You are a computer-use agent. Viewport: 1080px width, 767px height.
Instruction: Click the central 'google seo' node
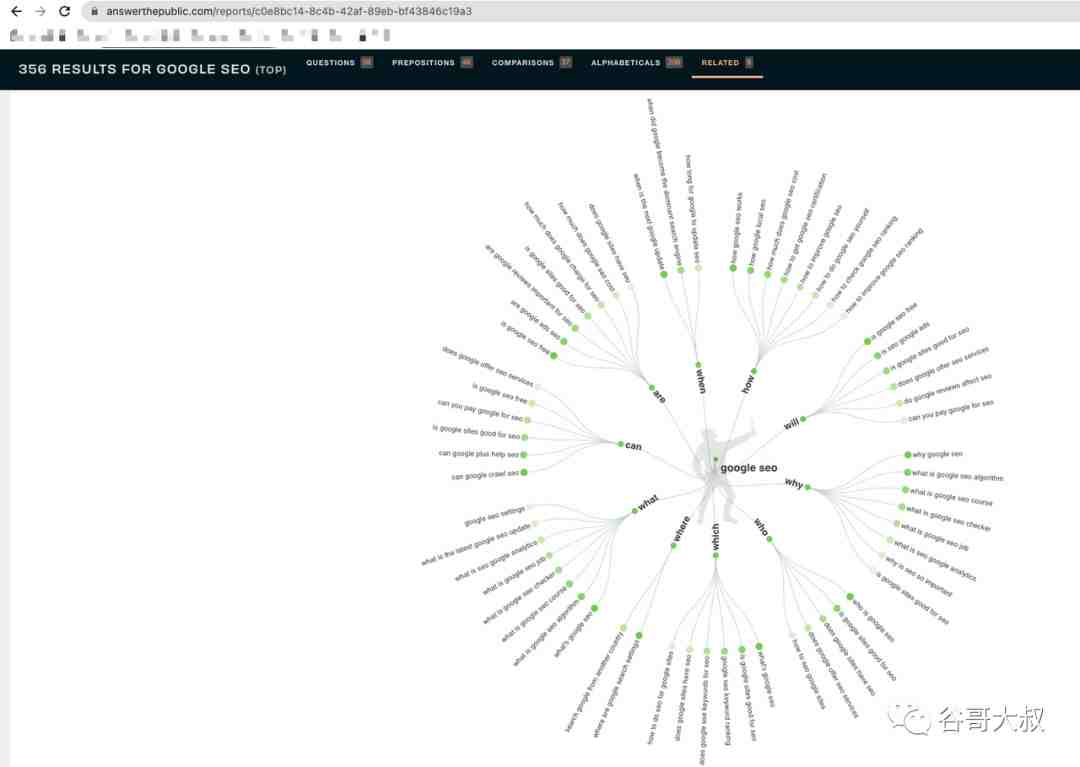748,467
